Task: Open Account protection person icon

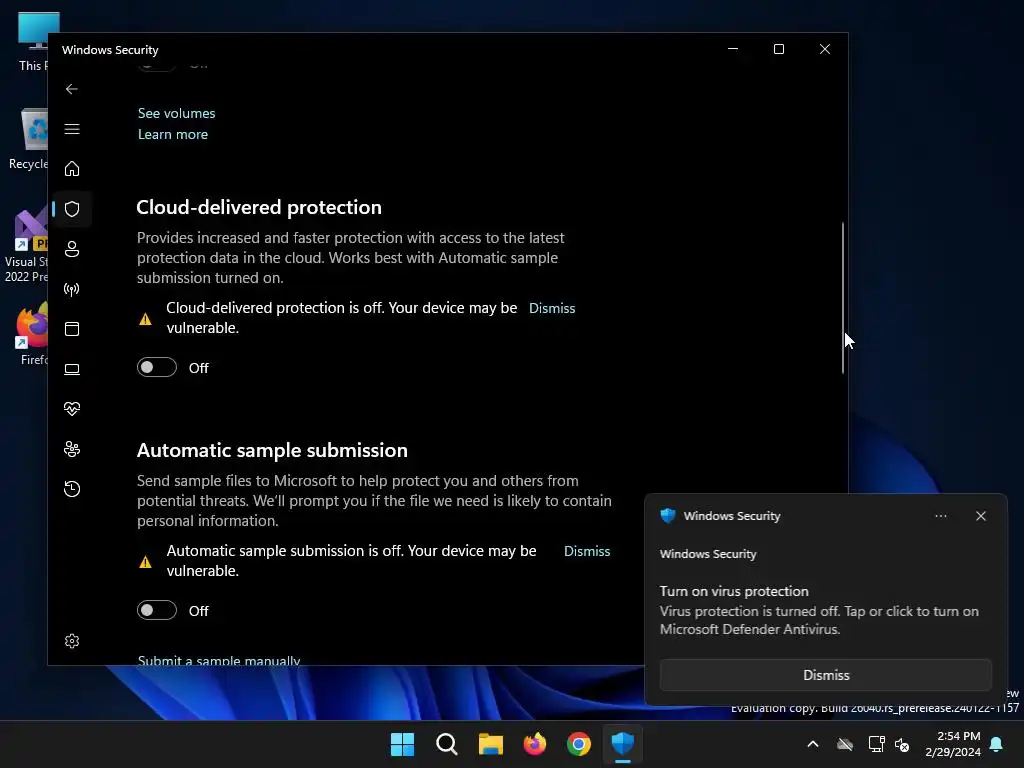Action: click(72, 249)
